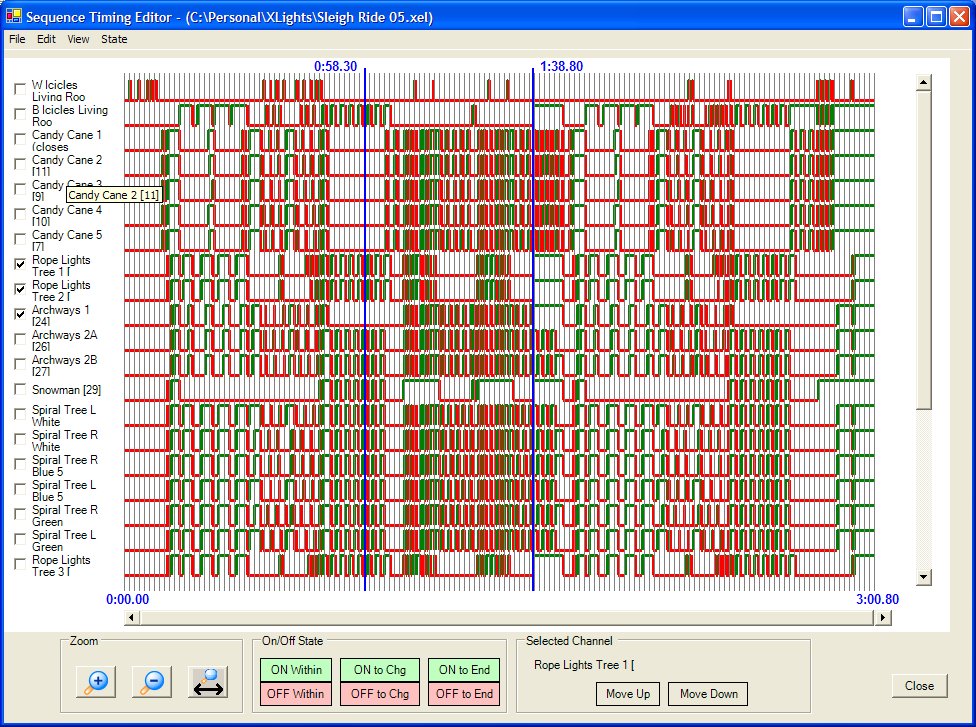Click the ON Within button
976x727 pixels.
296,670
